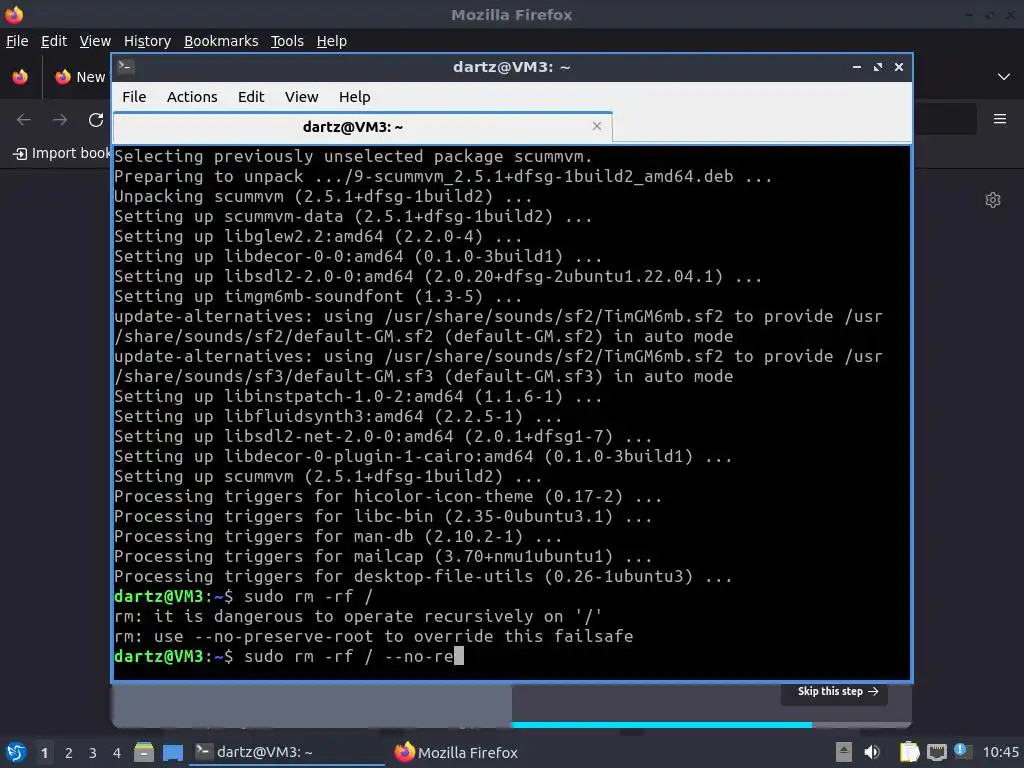Click 'Selecting previously unselected package scummvm.' line
This screenshot has height=768, width=1024.
(353, 157)
